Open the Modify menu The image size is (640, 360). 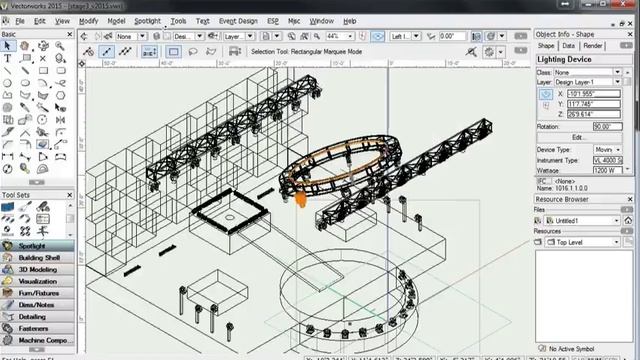[89, 21]
